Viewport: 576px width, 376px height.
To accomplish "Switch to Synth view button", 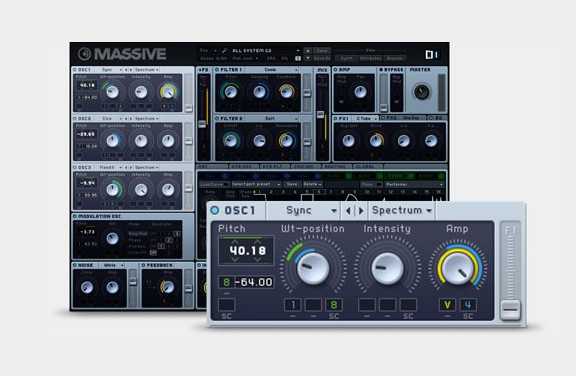I will click(x=346, y=58).
